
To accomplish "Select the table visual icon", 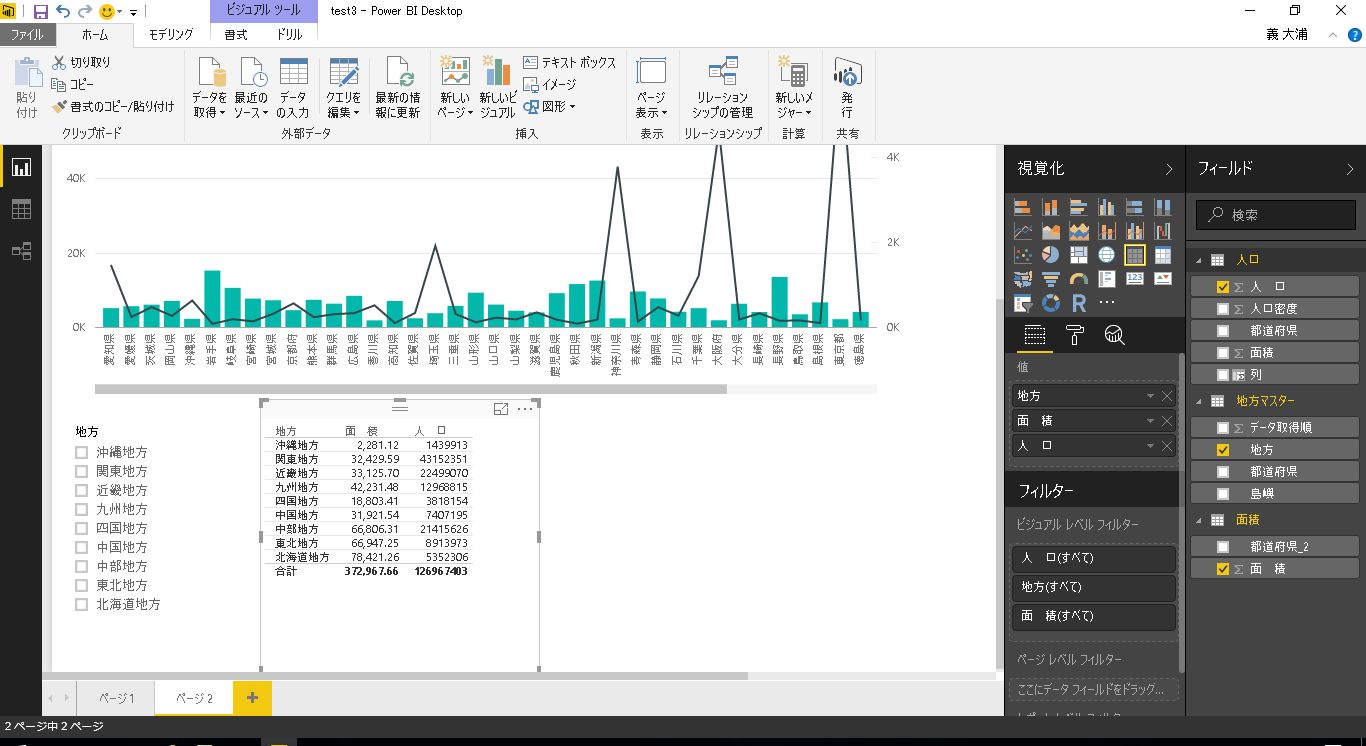I will point(1135,255).
